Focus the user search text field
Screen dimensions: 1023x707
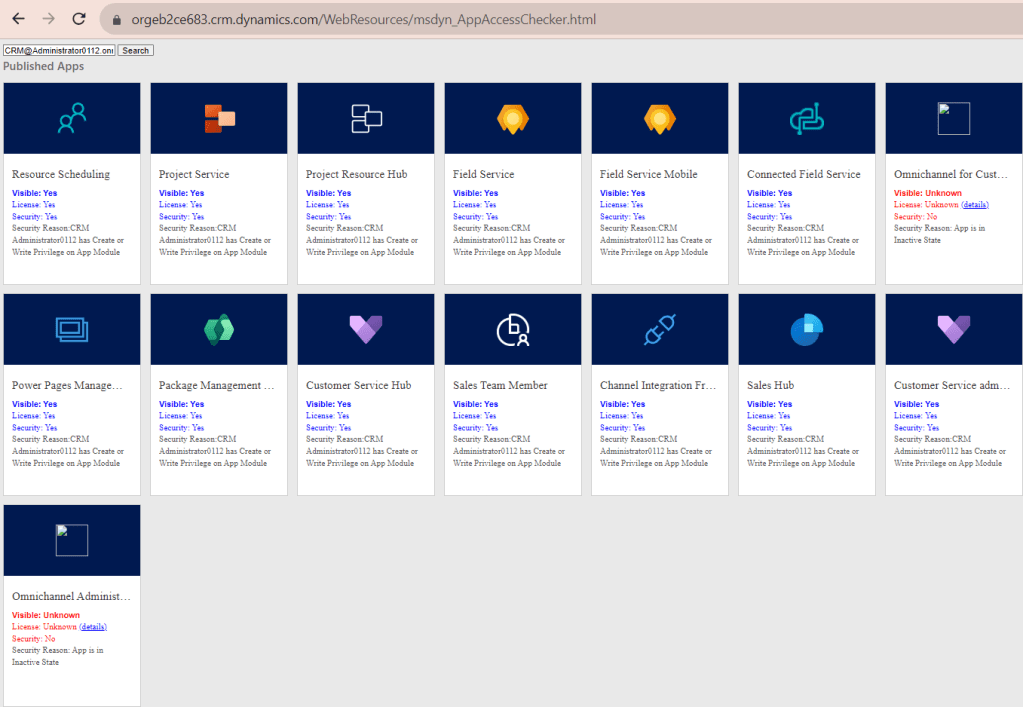[x=59, y=50]
